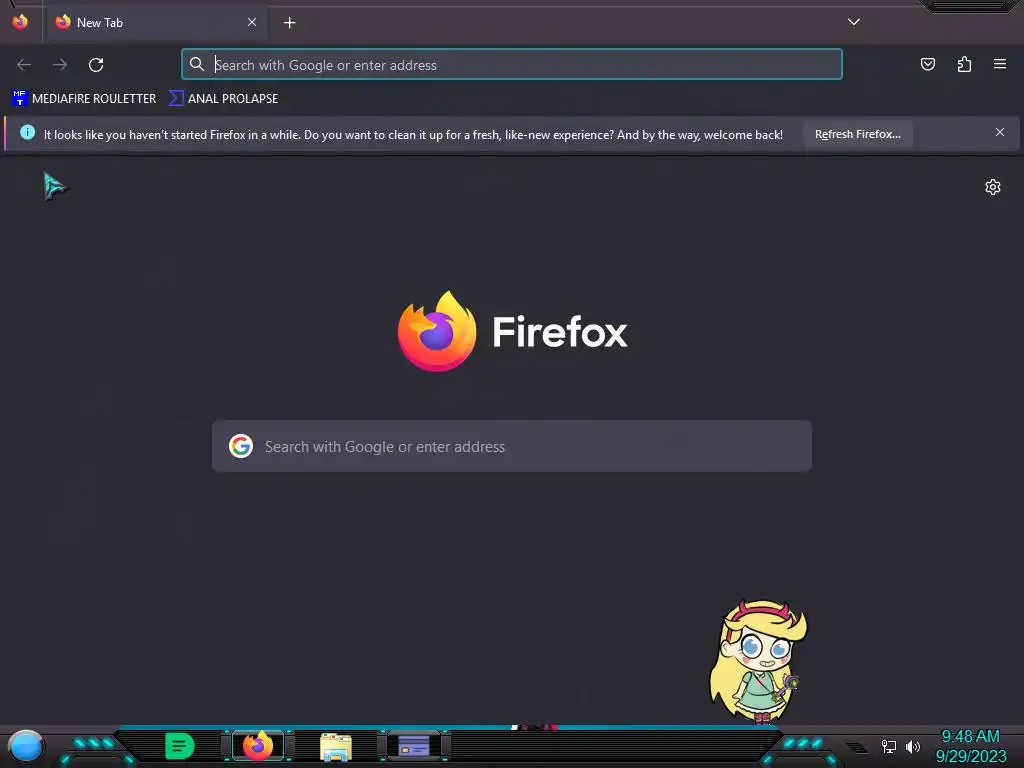
Task: Switch to Firefox on taskbar
Action: click(258, 746)
